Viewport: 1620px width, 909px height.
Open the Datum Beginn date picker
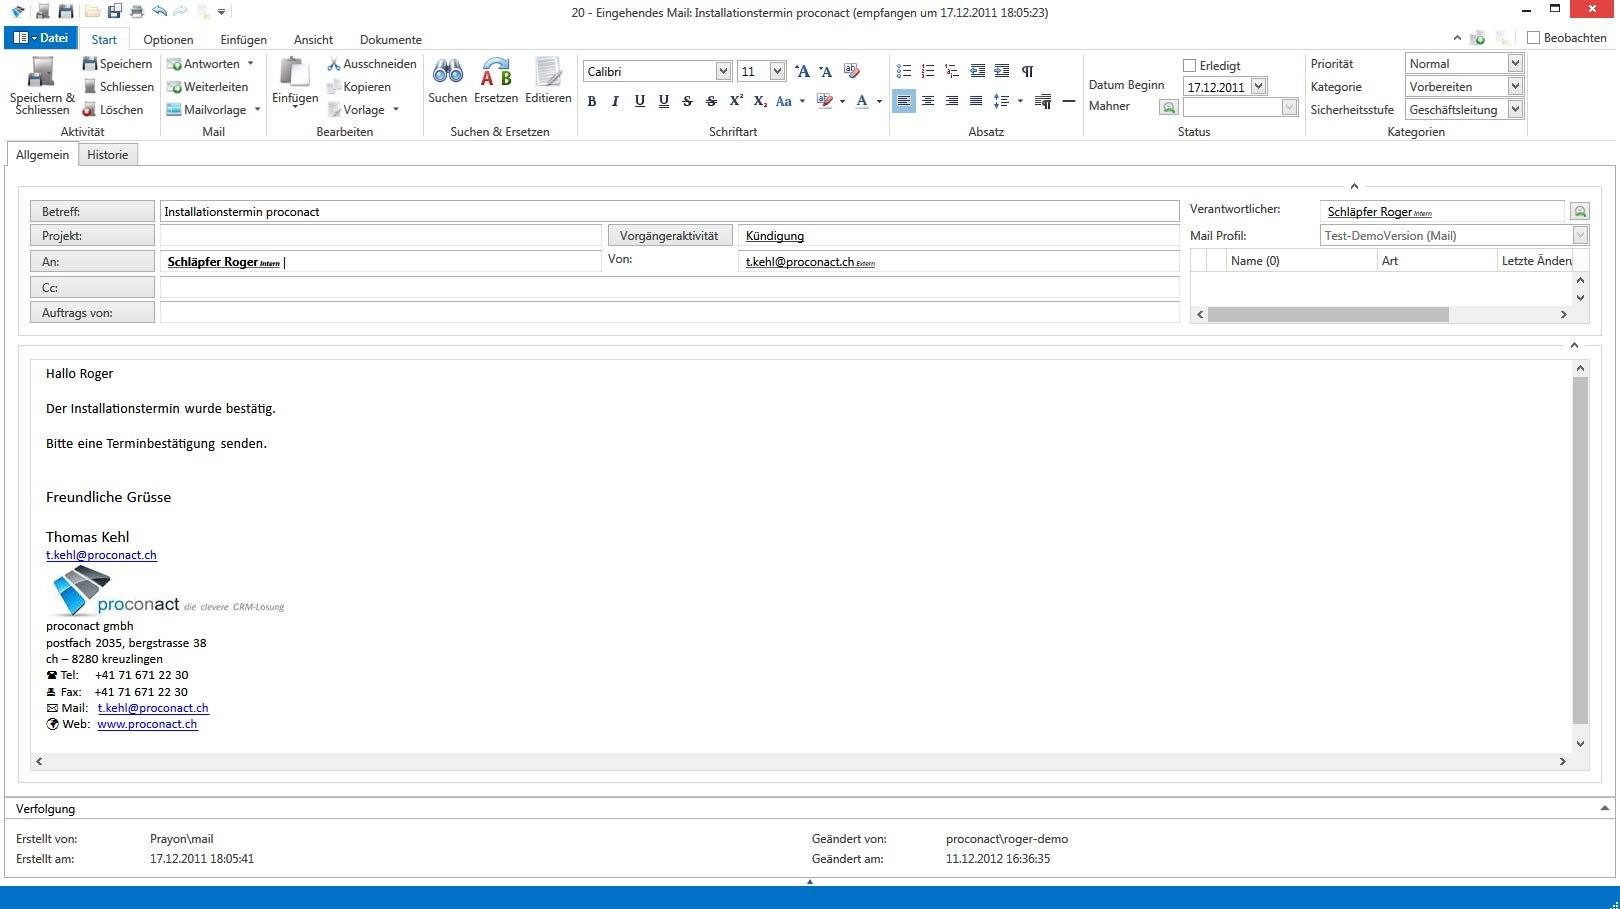pyautogui.click(x=1259, y=87)
